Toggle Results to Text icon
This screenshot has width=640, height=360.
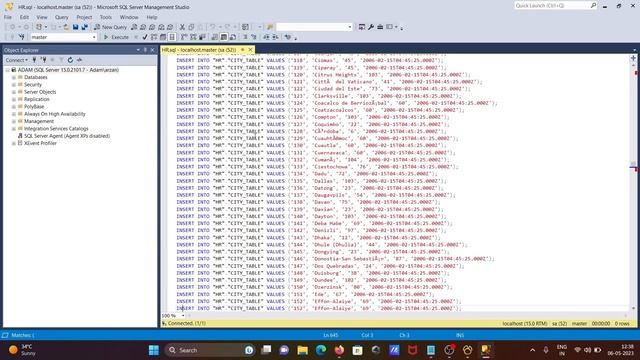[215, 37]
